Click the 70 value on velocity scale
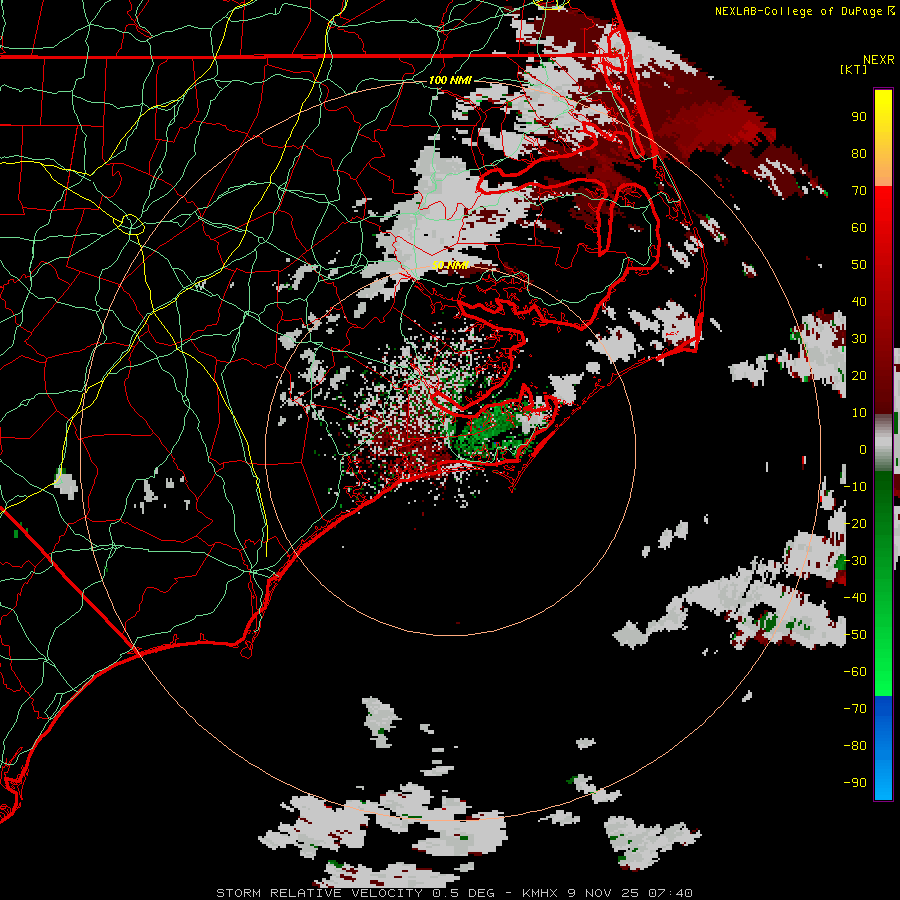Screen dimensions: 900x900 (859, 191)
